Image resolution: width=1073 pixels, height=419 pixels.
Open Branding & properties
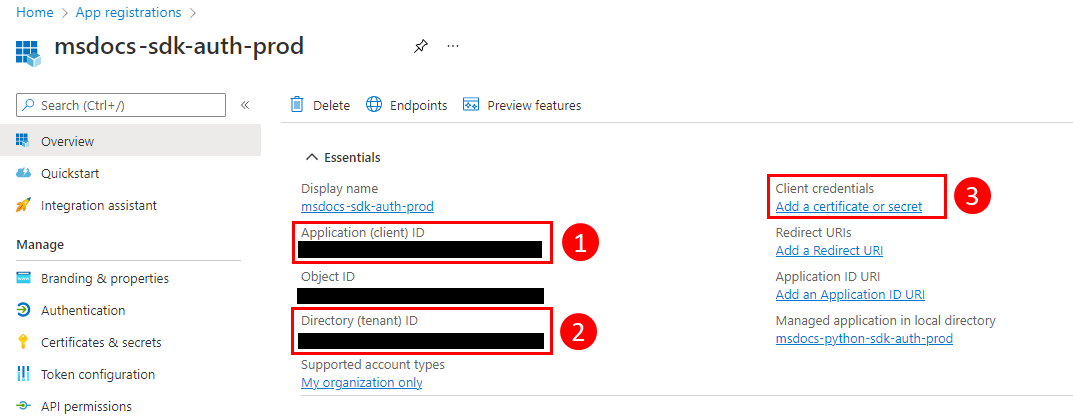(x=105, y=279)
